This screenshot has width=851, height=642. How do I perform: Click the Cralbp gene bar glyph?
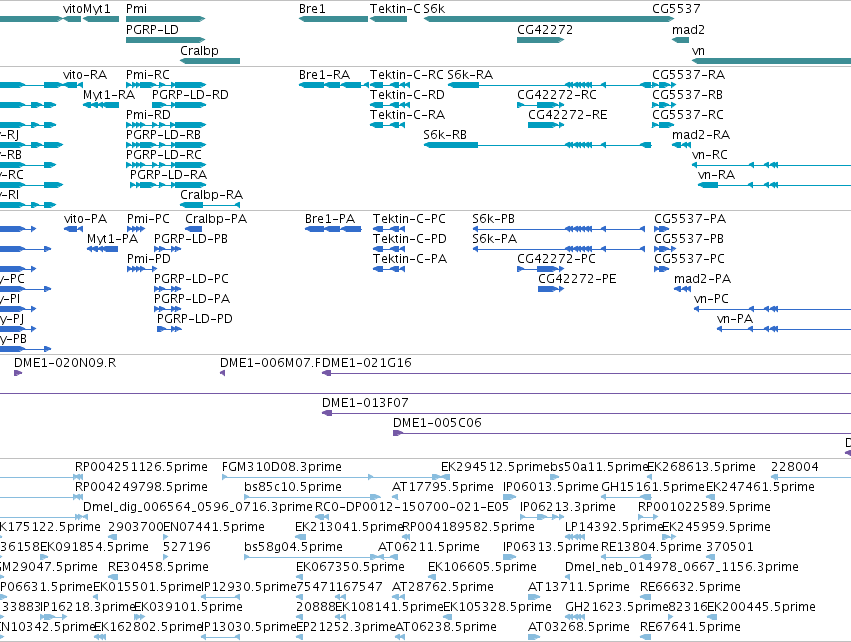coord(210,61)
